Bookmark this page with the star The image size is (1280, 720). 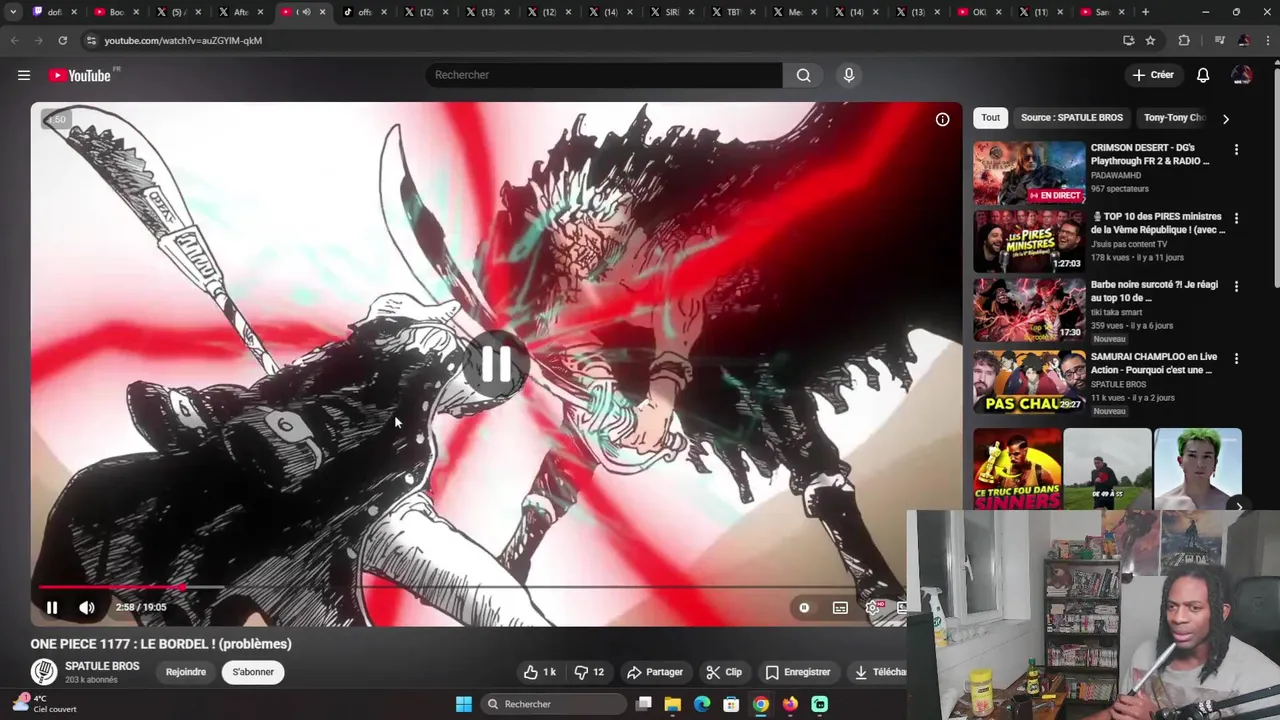click(1150, 40)
